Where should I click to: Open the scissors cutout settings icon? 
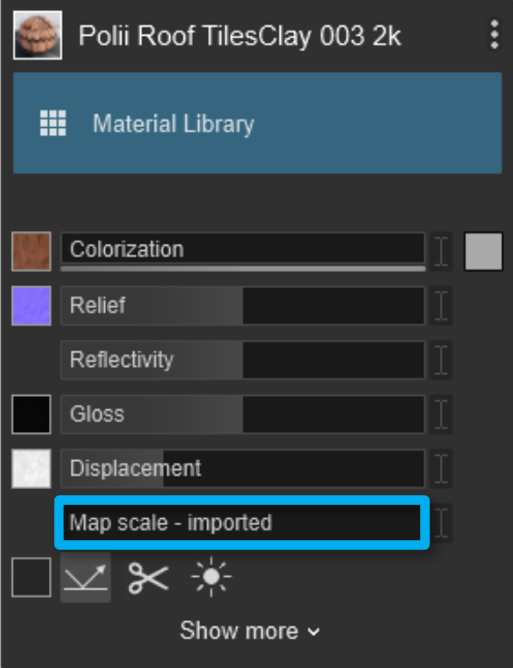148,578
